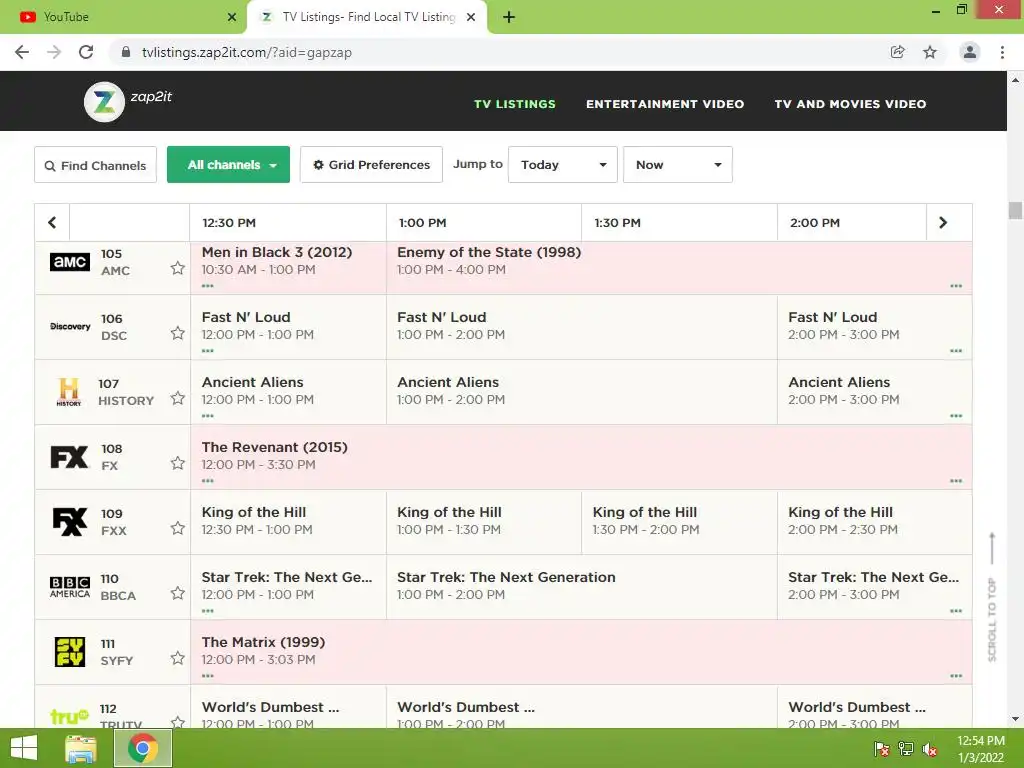Click the share page icon in address bar
The image size is (1024, 768).
point(898,52)
